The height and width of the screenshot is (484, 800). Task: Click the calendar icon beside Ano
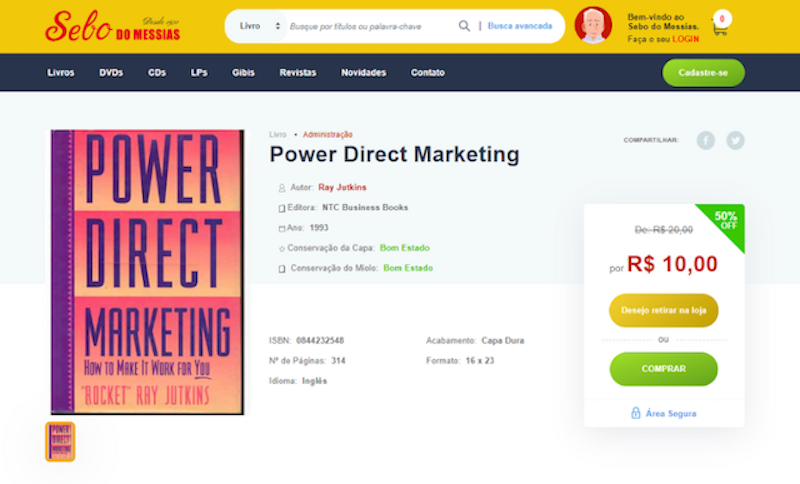[282, 228]
